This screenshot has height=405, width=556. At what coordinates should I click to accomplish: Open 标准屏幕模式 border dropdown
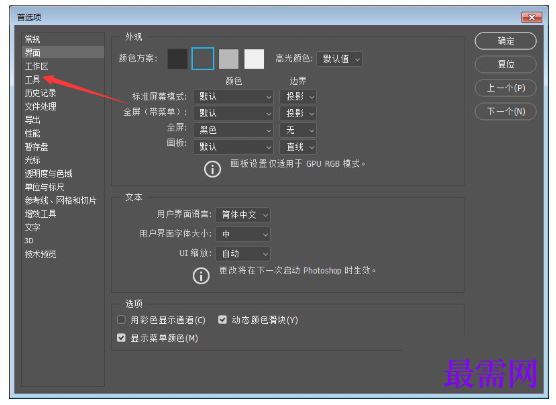298,96
